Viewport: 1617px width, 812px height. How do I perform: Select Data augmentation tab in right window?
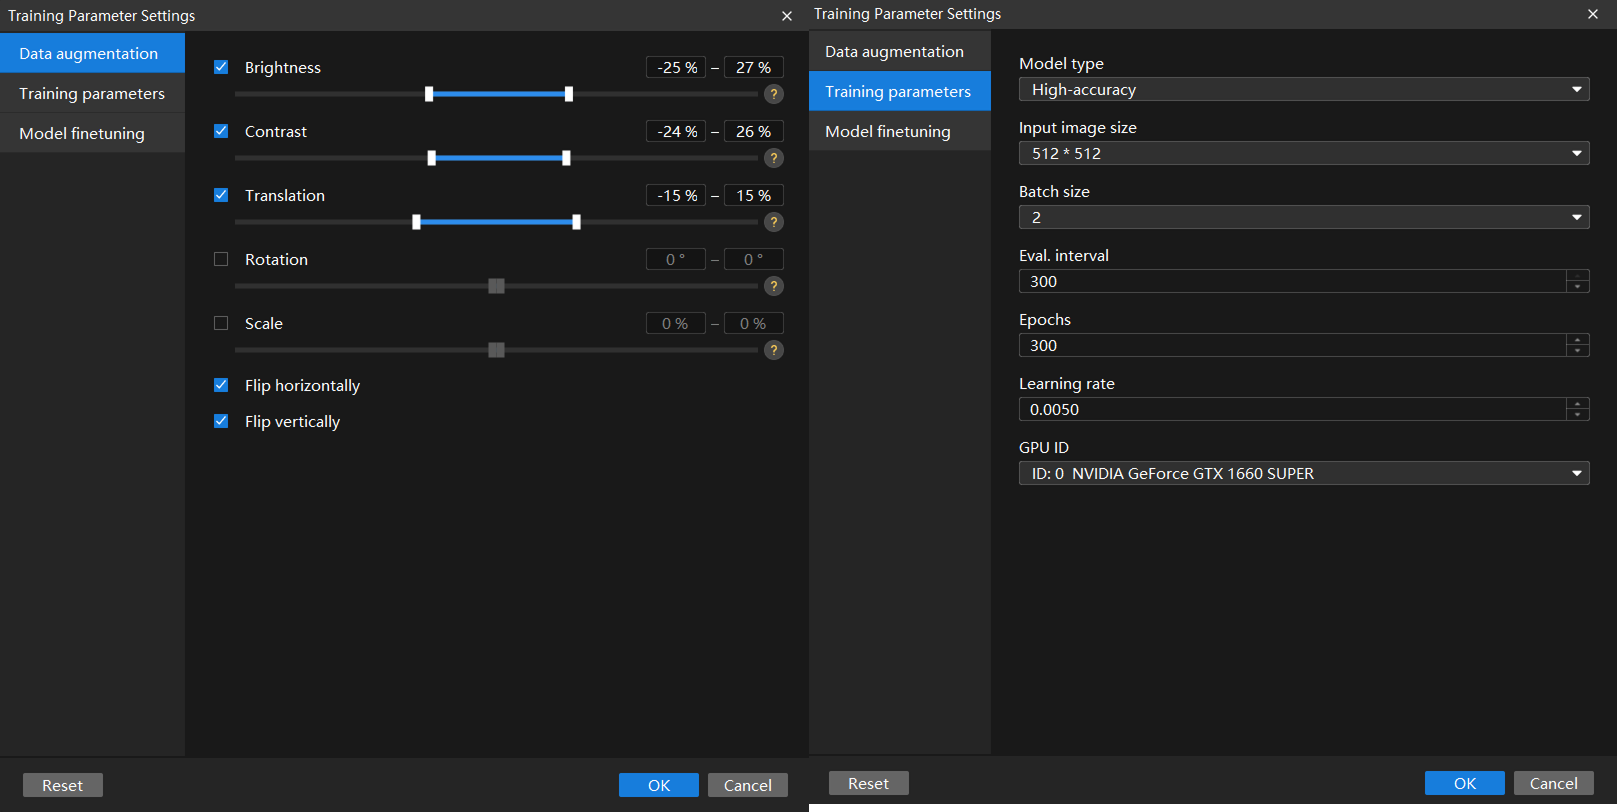900,51
